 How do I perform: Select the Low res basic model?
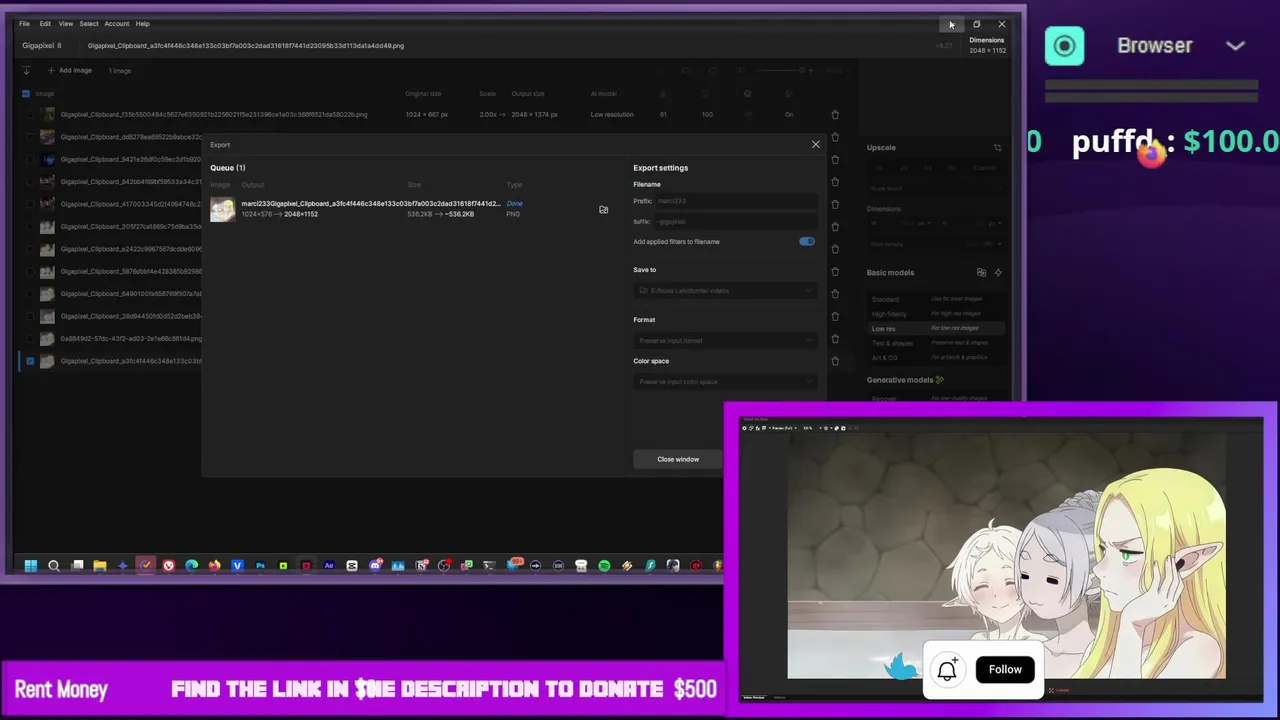click(x=935, y=328)
